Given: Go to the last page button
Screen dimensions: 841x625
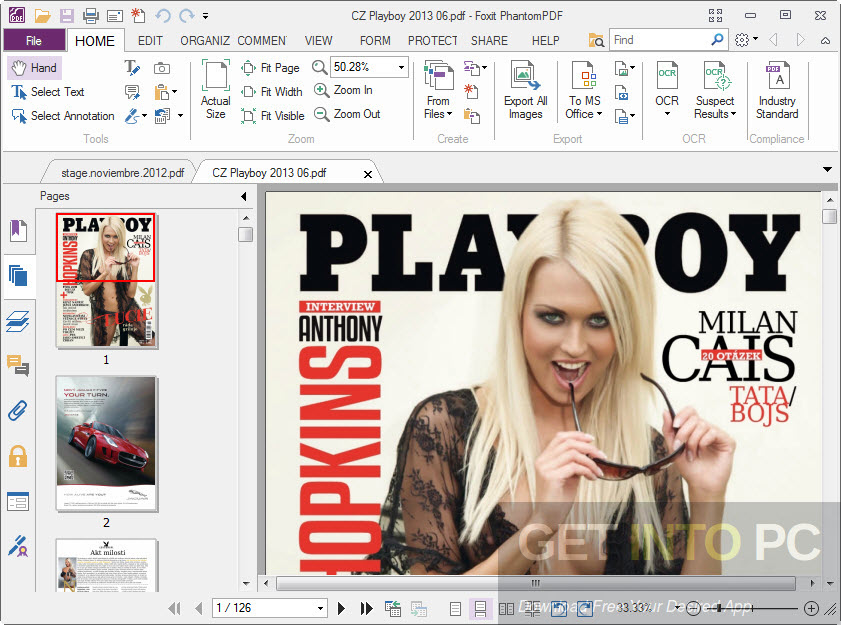Looking at the screenshot, I should coord(366,608).
